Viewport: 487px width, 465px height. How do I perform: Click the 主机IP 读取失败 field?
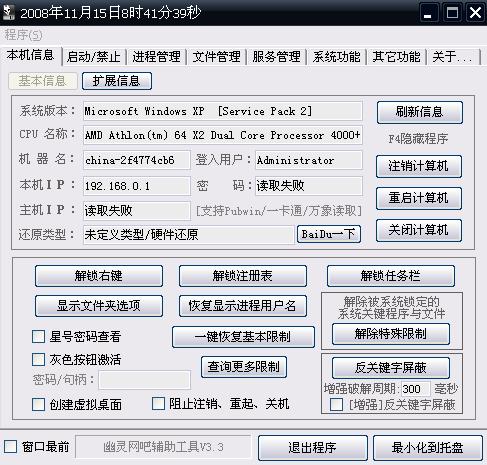(x=137, y=211)
